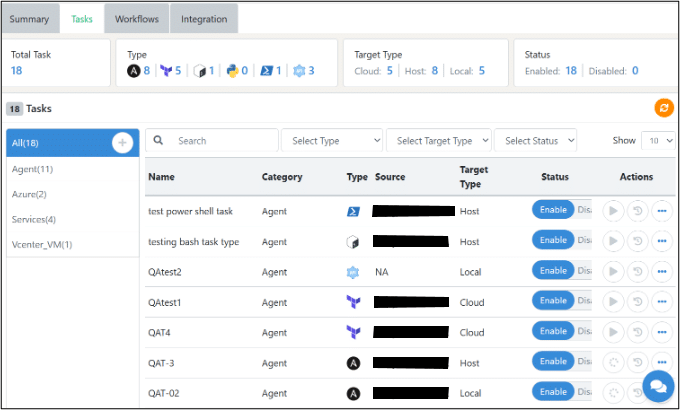
Task: Run the testing bash task type
Action: click(x=613, y=241)
